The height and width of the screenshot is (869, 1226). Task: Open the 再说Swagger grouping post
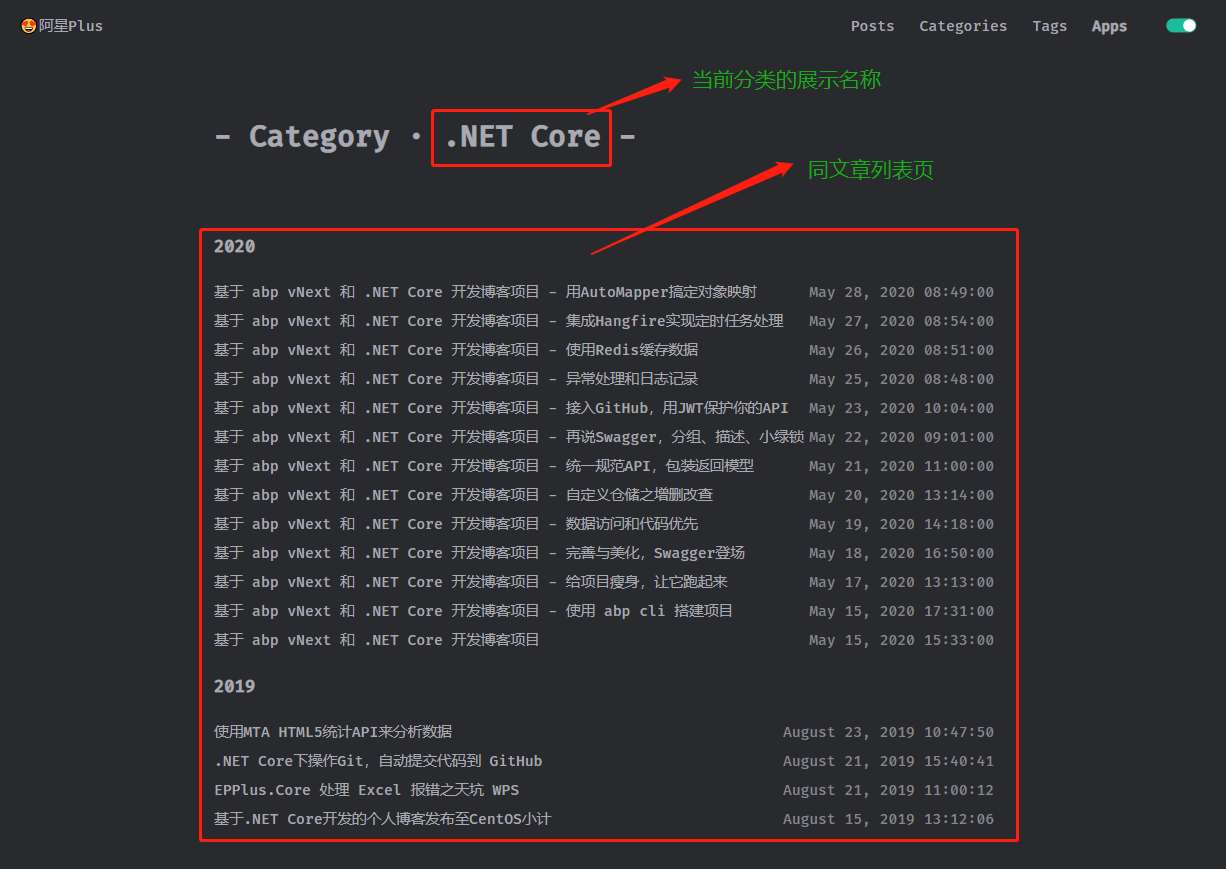508,437
